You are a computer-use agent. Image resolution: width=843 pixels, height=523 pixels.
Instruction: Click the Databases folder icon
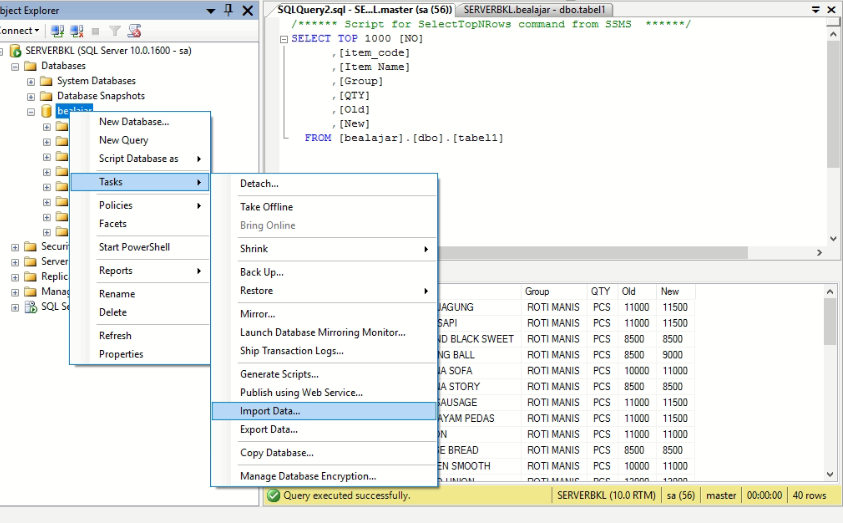[x=30, y=66]
